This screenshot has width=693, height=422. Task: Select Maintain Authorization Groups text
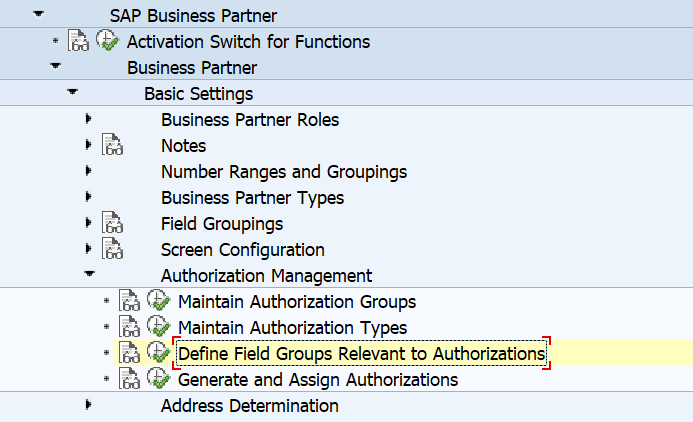coord(297,303)
